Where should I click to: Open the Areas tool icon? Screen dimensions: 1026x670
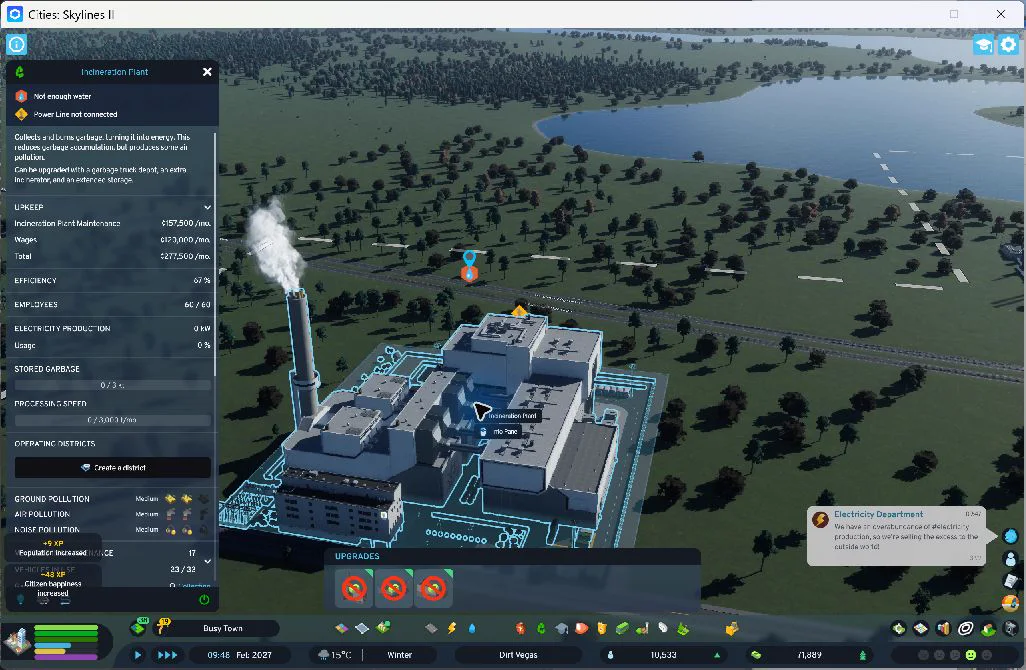pos(362,628)
